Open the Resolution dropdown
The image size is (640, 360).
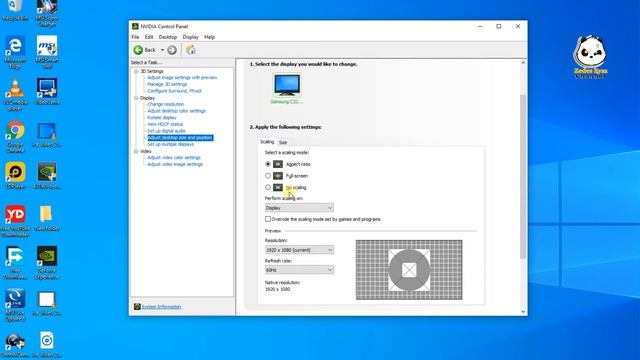pos(299,250)
